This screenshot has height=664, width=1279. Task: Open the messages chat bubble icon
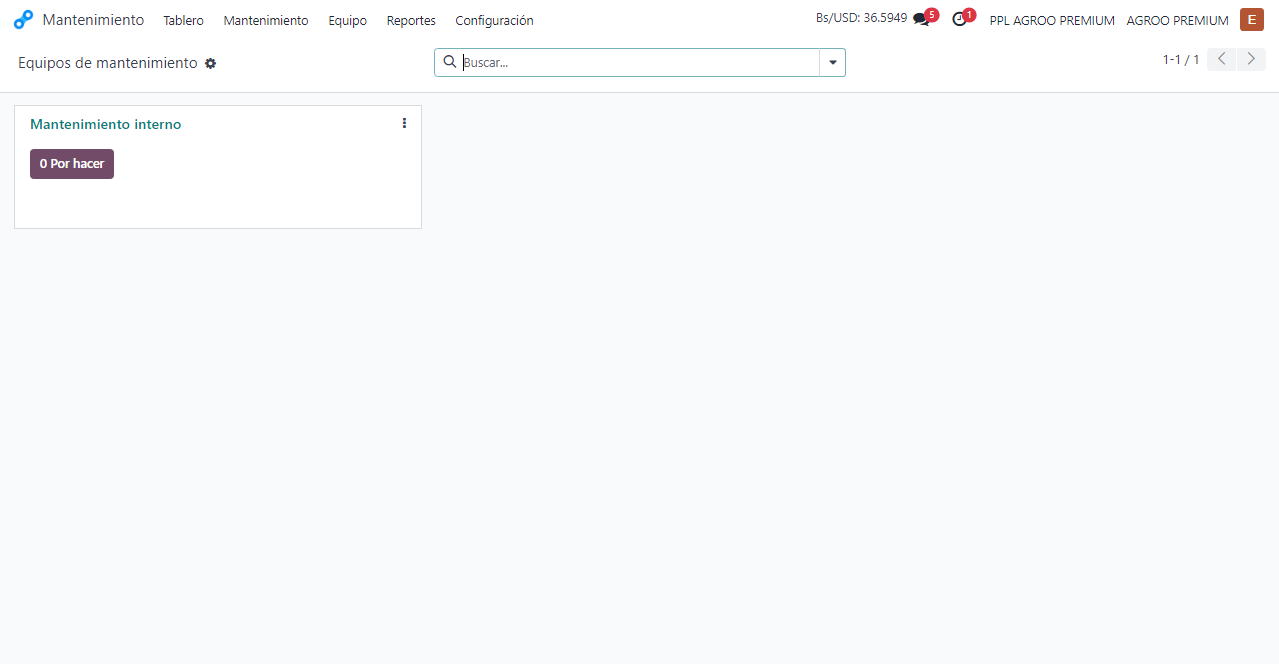click(921, 20)
